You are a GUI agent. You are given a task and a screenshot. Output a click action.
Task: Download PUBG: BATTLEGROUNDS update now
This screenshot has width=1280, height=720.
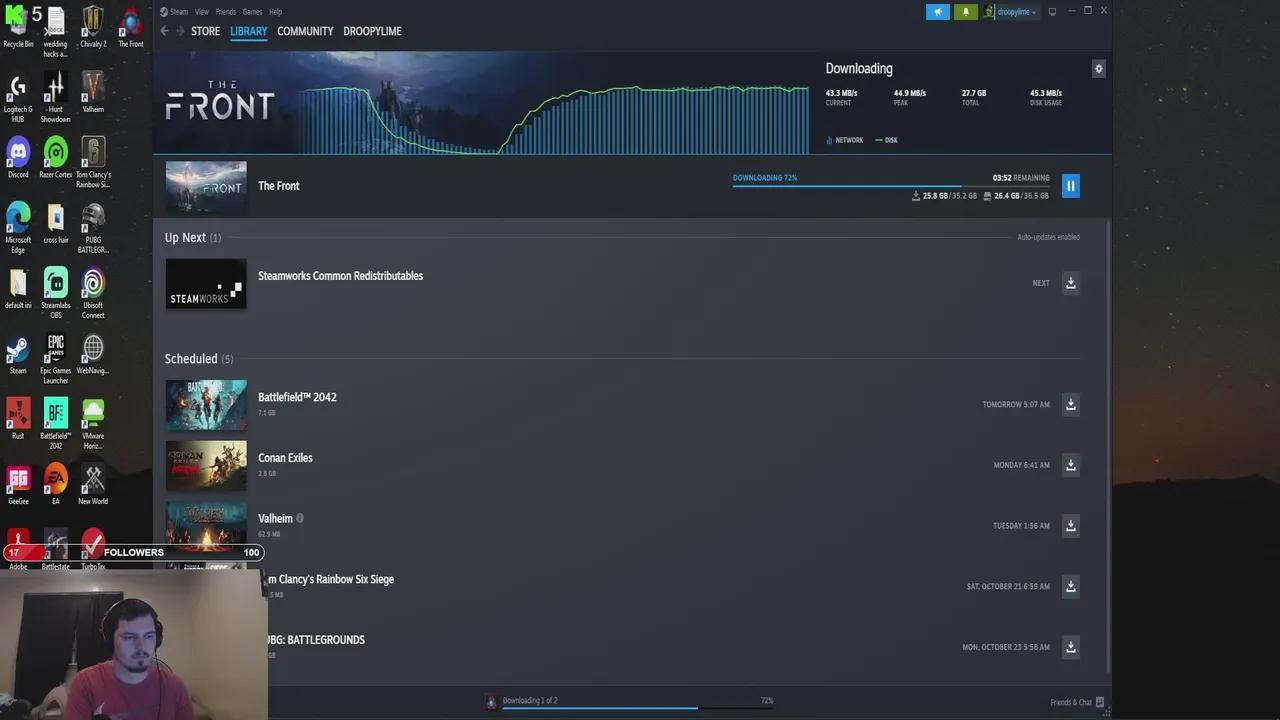click(x=1070, y=647)
